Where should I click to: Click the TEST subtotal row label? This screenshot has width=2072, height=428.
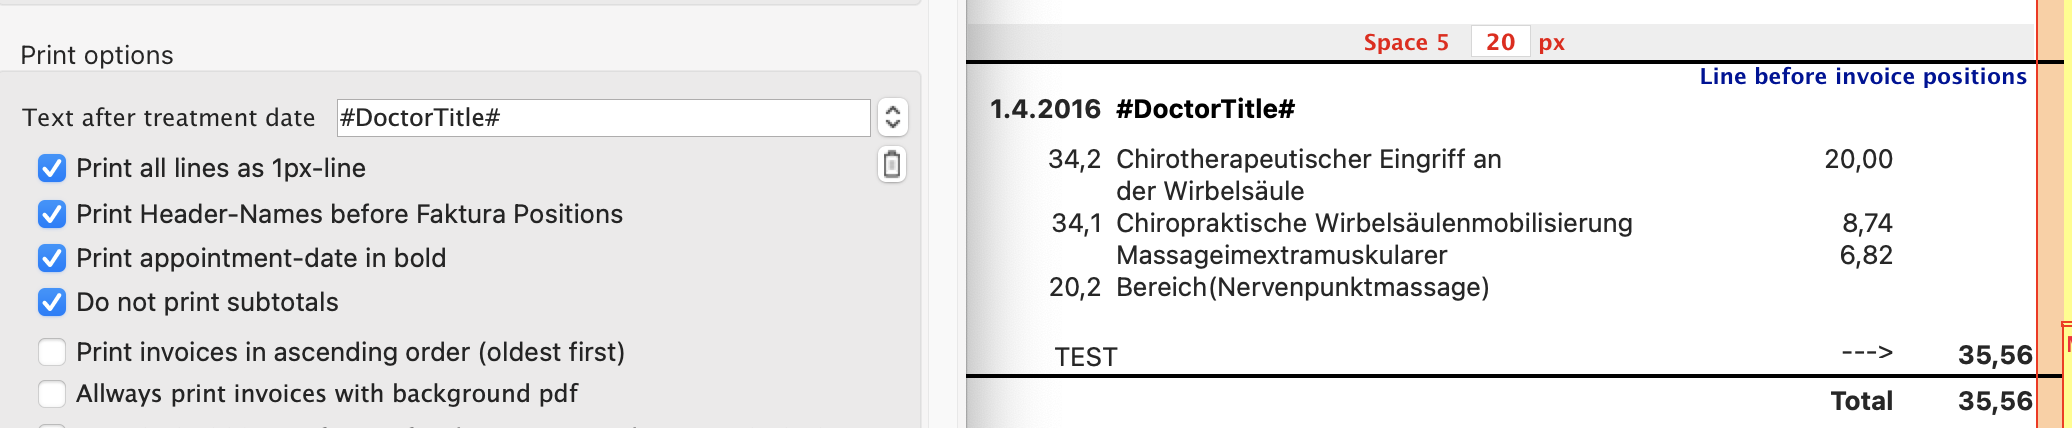1085,357
